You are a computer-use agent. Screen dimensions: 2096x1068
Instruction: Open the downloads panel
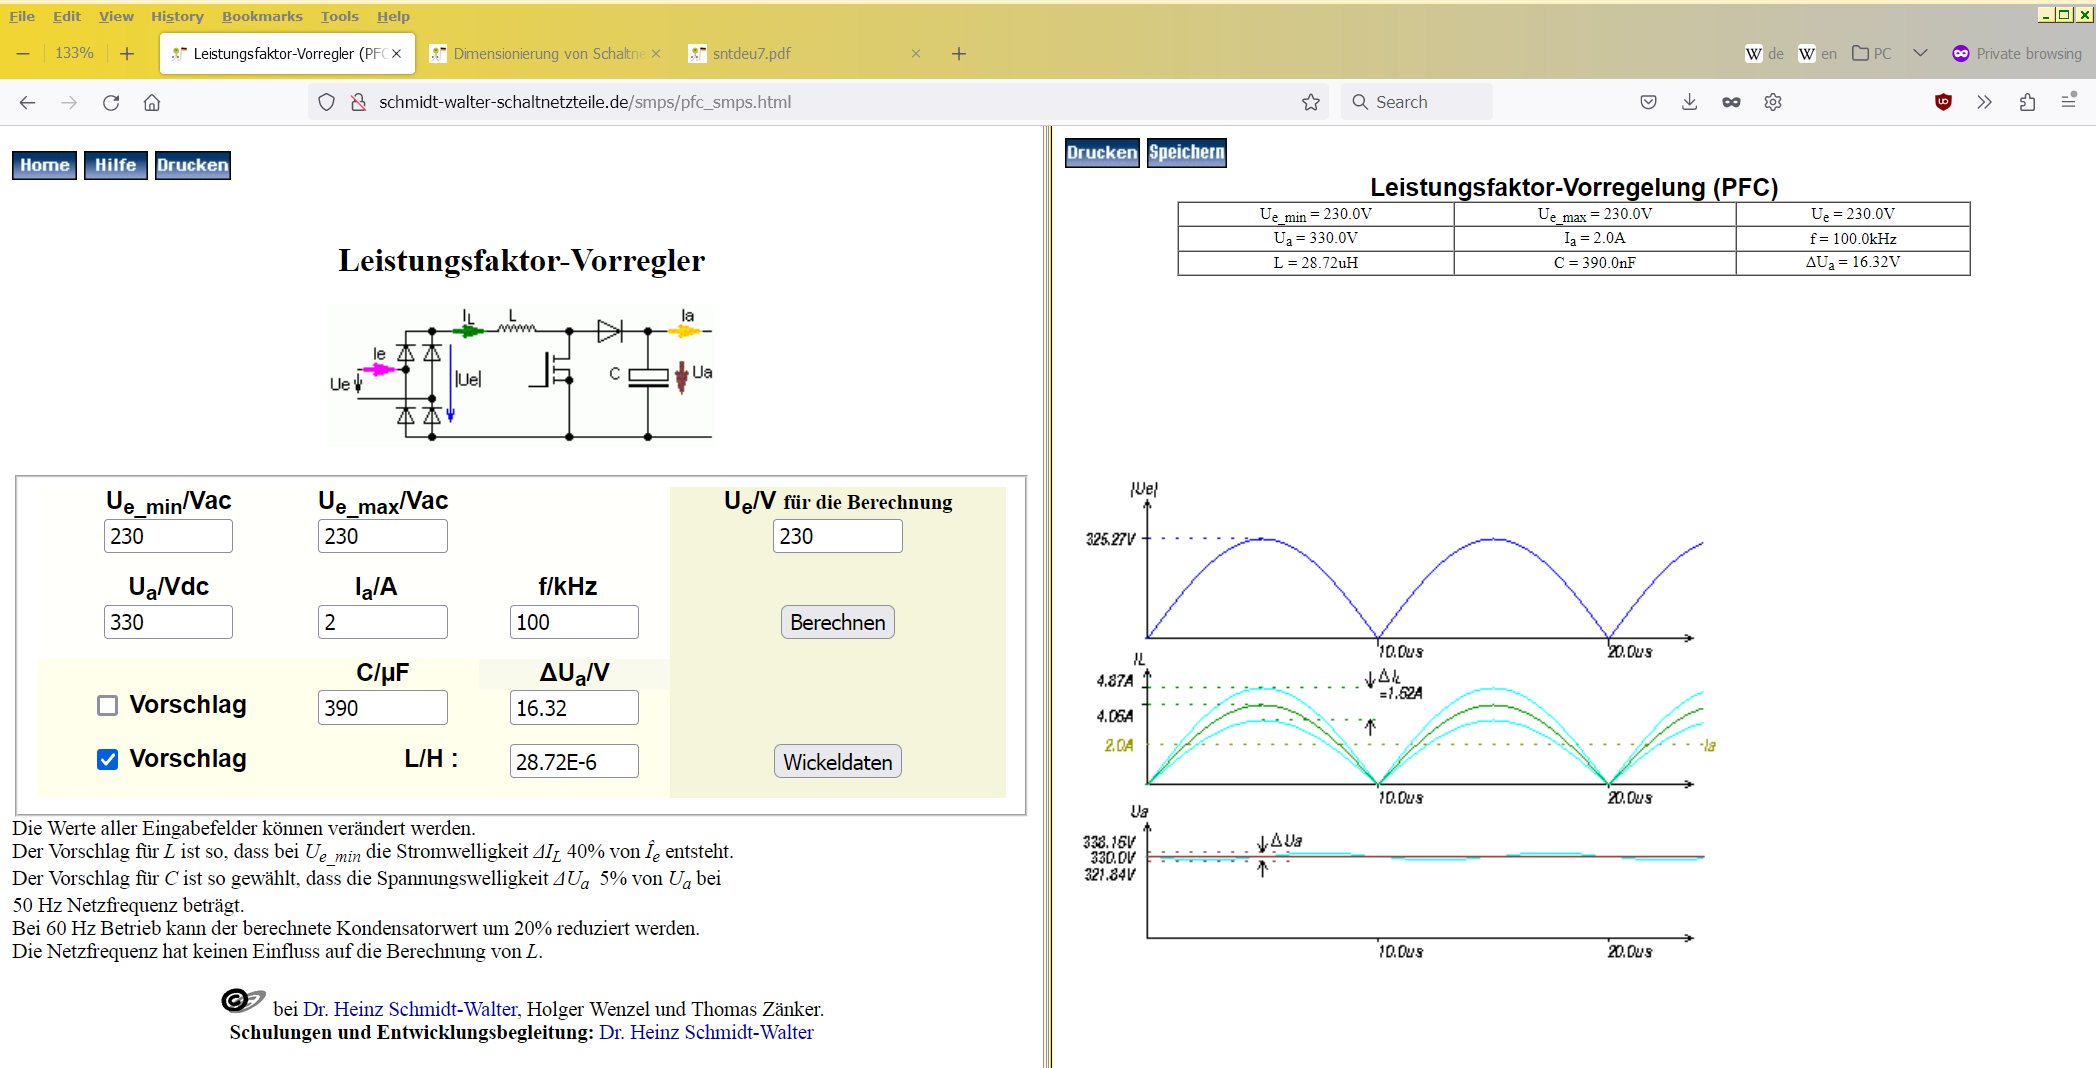1690,102
